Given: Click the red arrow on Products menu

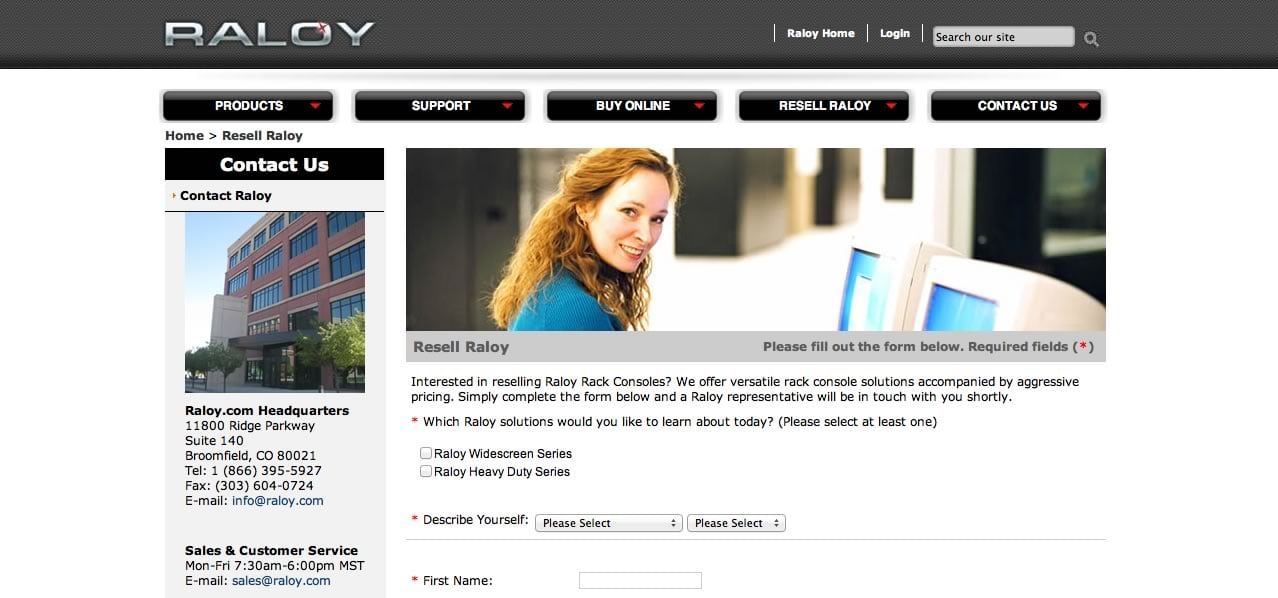Looking at the screenshot, I should (315, 106).
